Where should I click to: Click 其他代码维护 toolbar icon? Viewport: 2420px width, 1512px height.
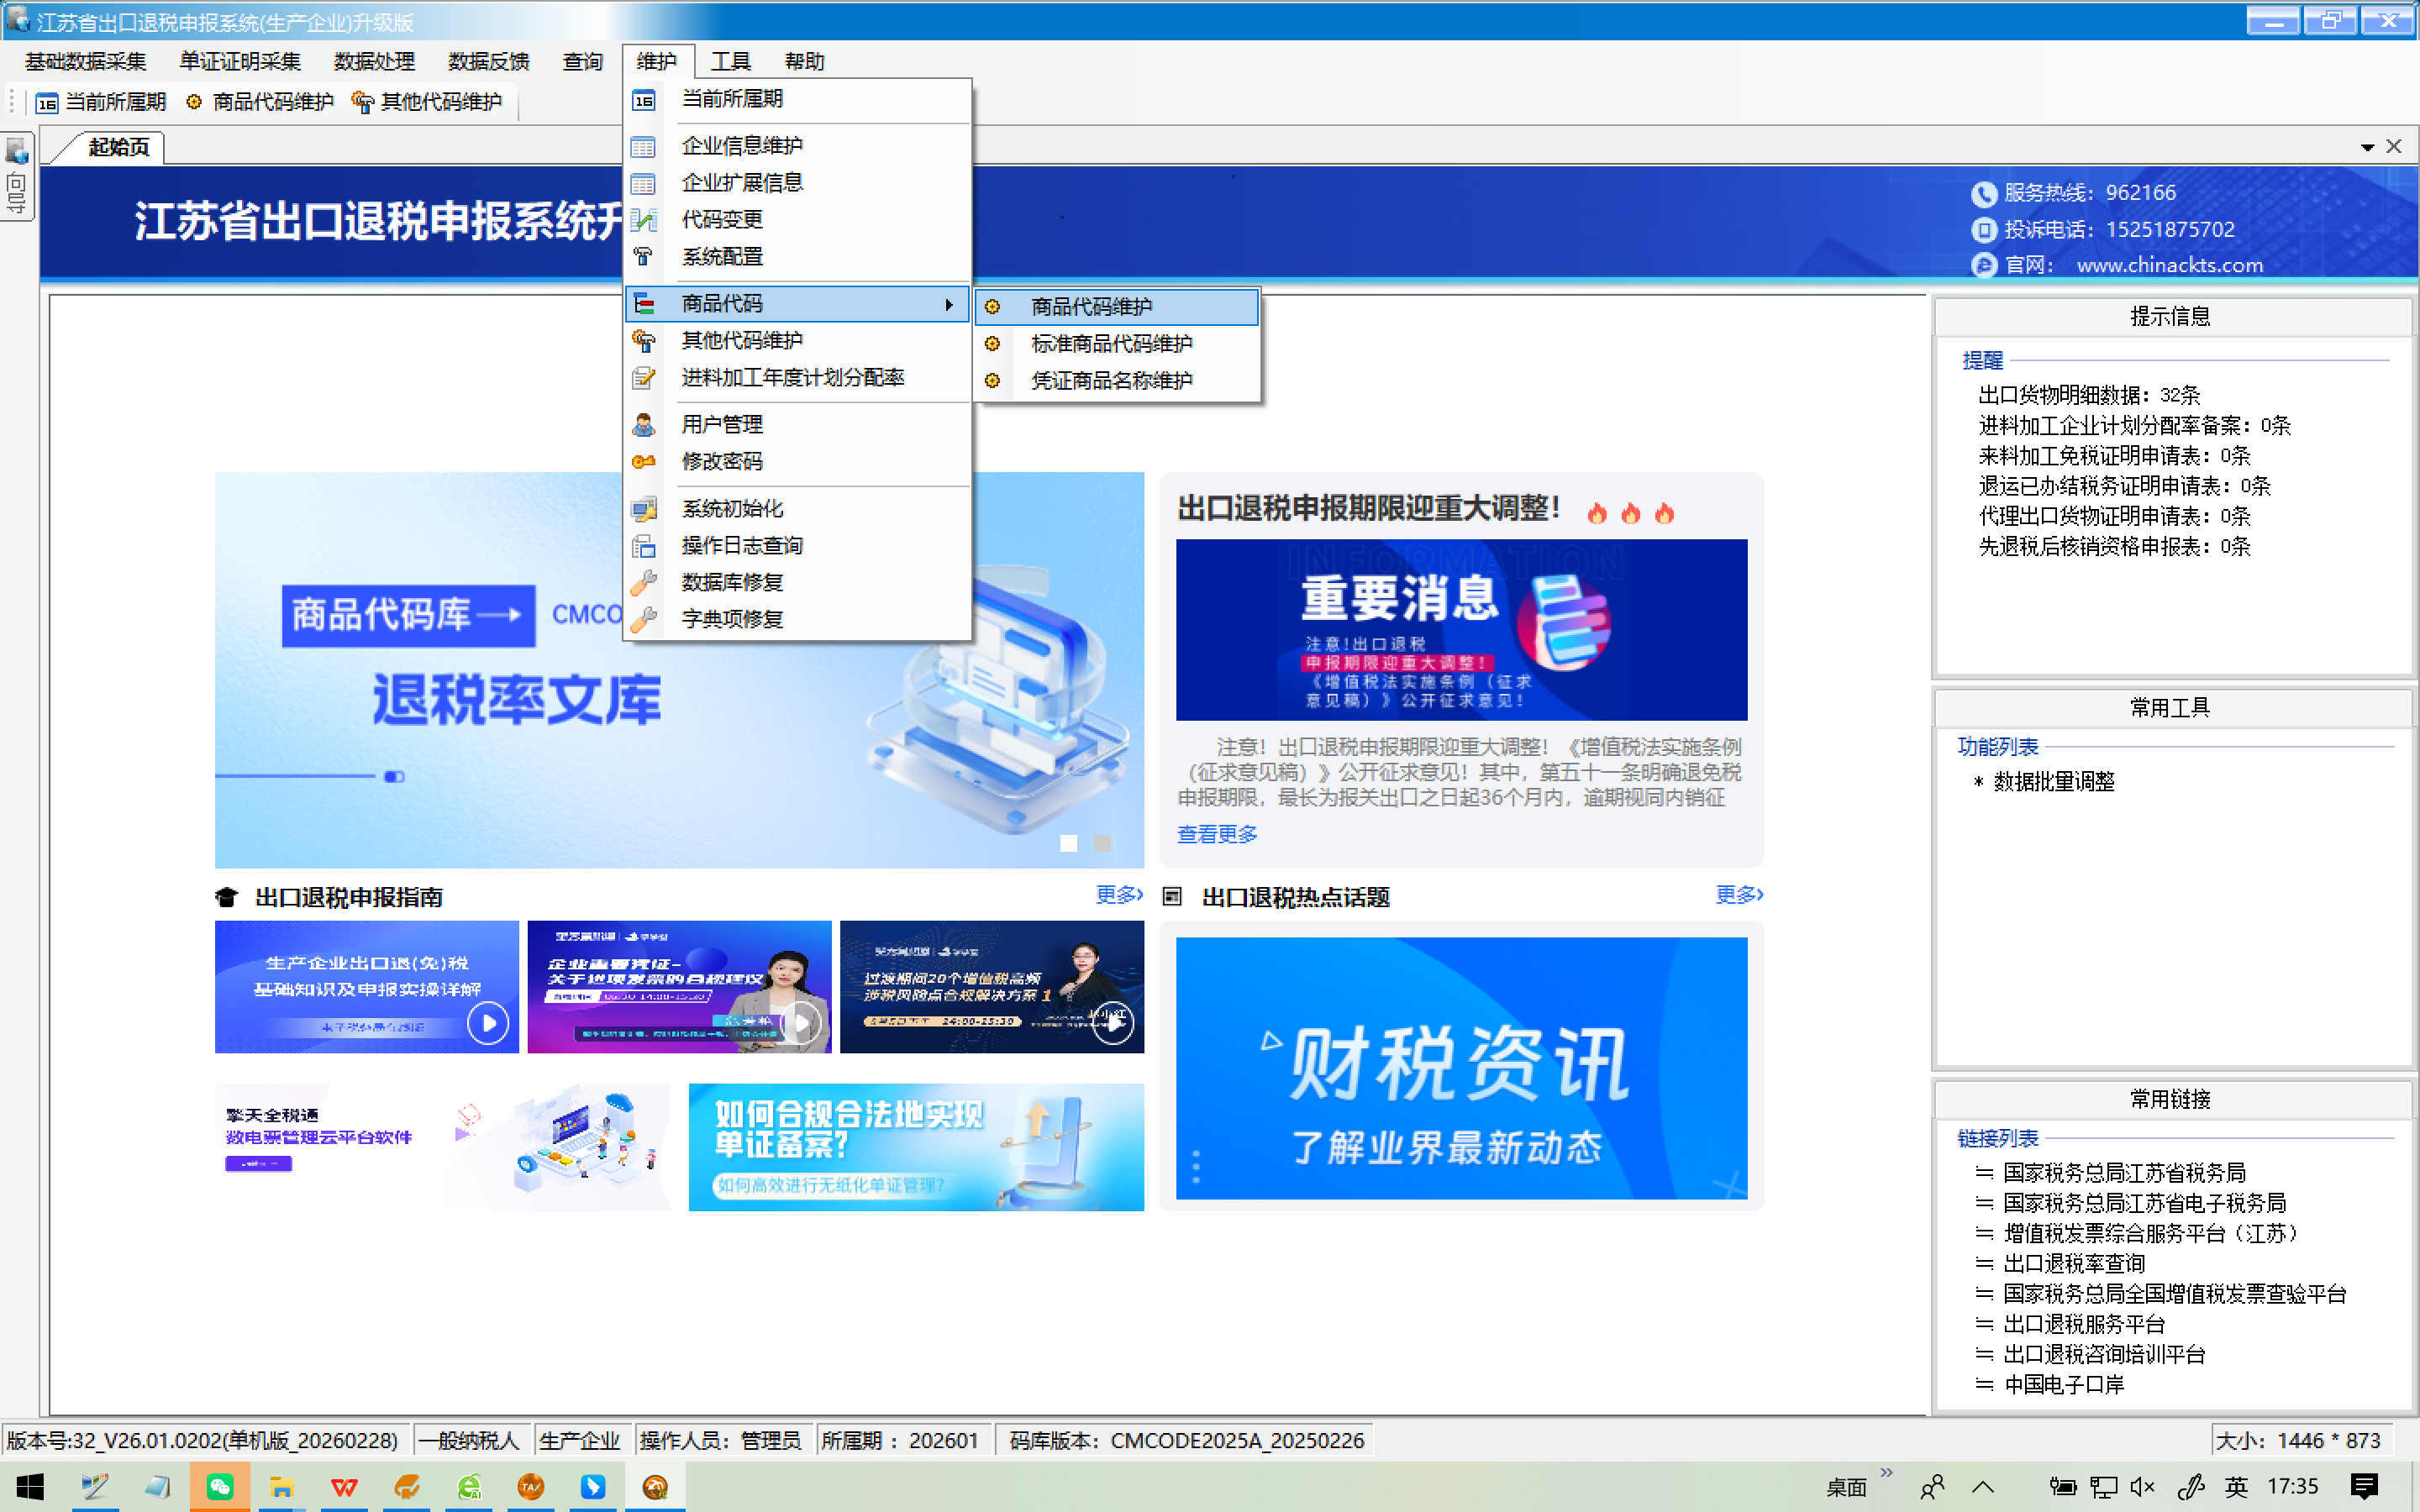click(363, 102)
